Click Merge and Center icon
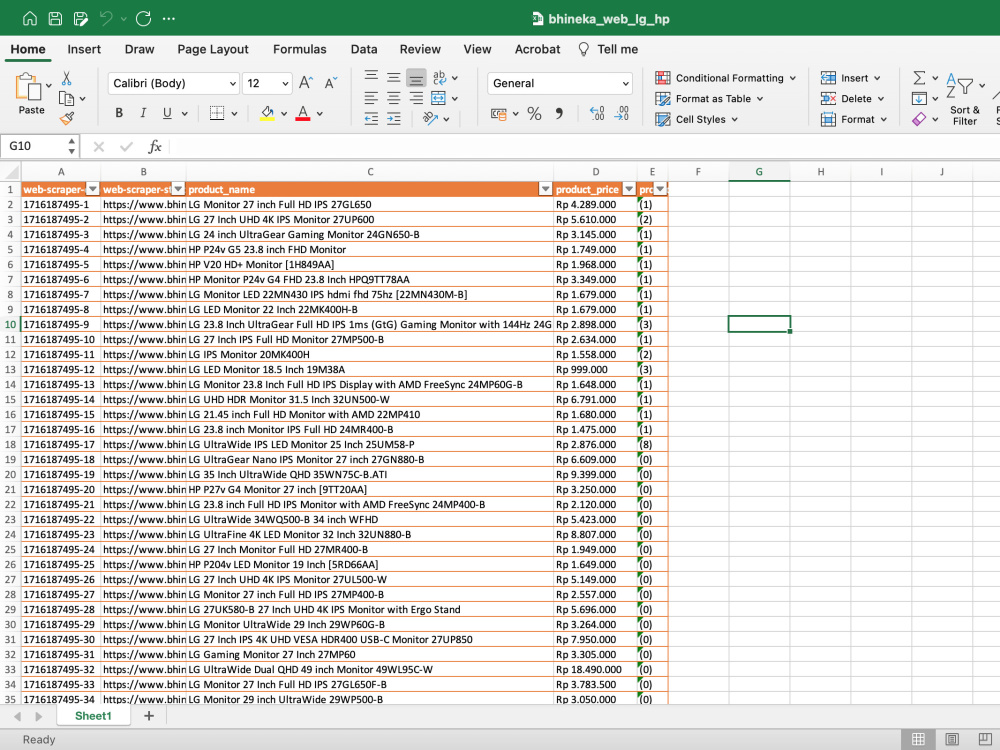1000x750 pixels. click(439, 98)
